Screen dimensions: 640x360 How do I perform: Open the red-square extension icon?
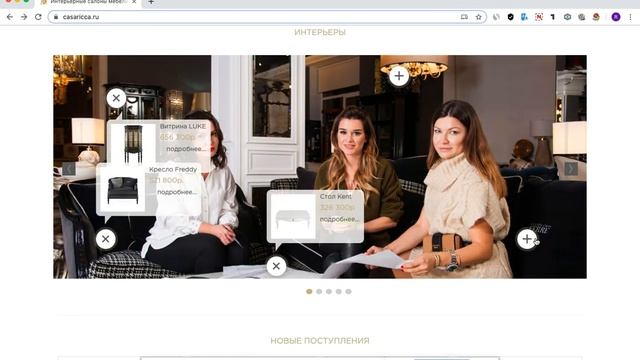point(539,17)
